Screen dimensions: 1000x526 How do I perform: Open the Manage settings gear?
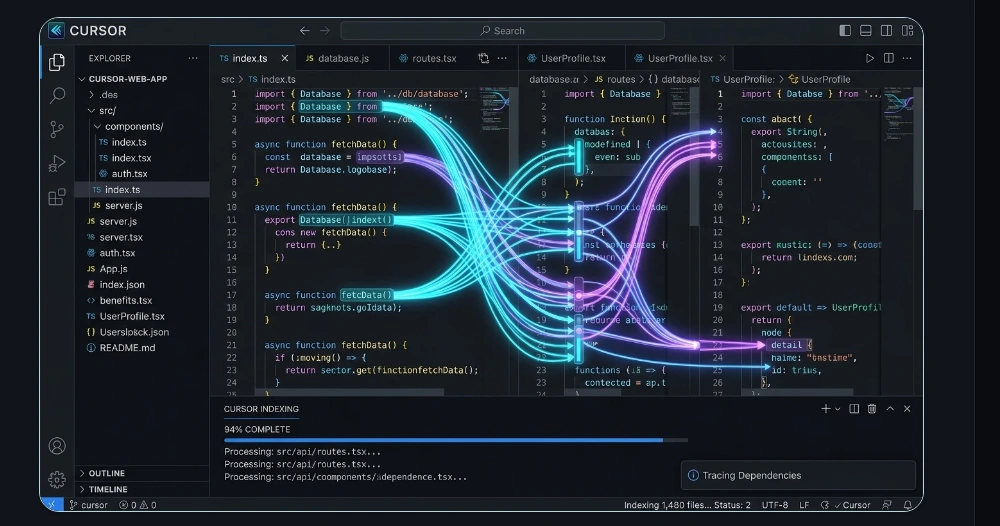(57, 479)
